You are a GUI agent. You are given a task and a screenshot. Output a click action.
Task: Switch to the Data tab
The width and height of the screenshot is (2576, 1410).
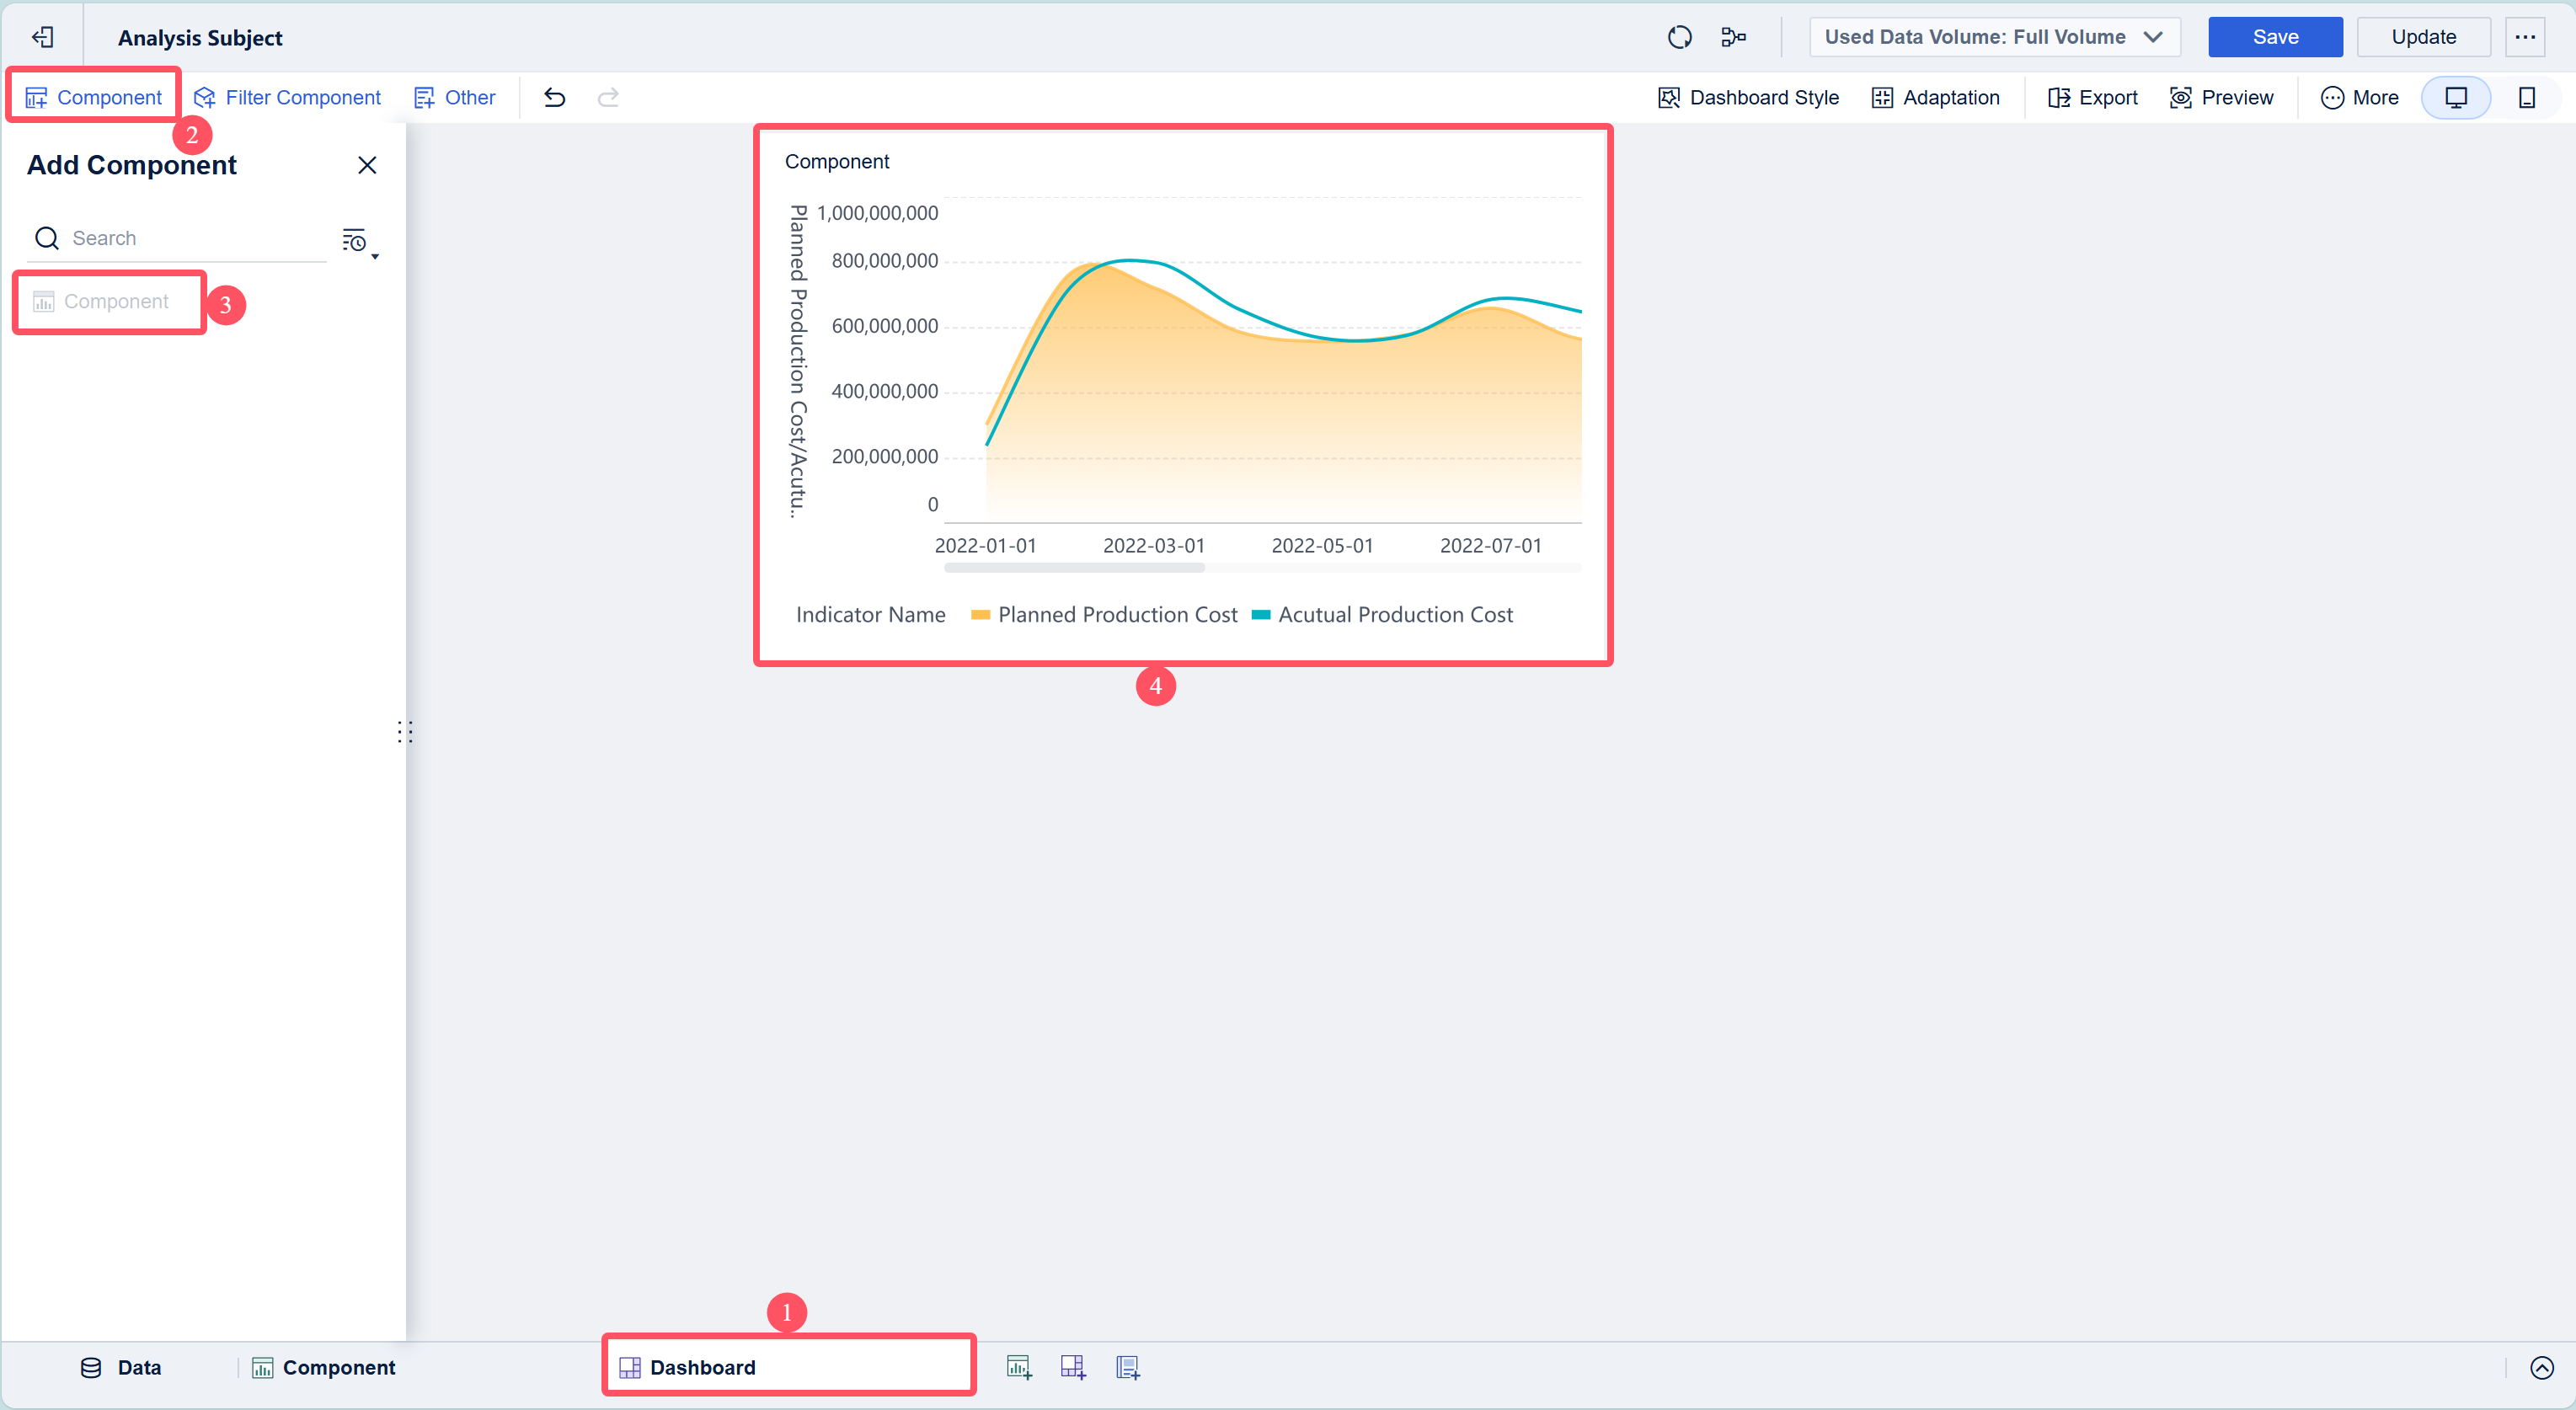pos(121,1367)
